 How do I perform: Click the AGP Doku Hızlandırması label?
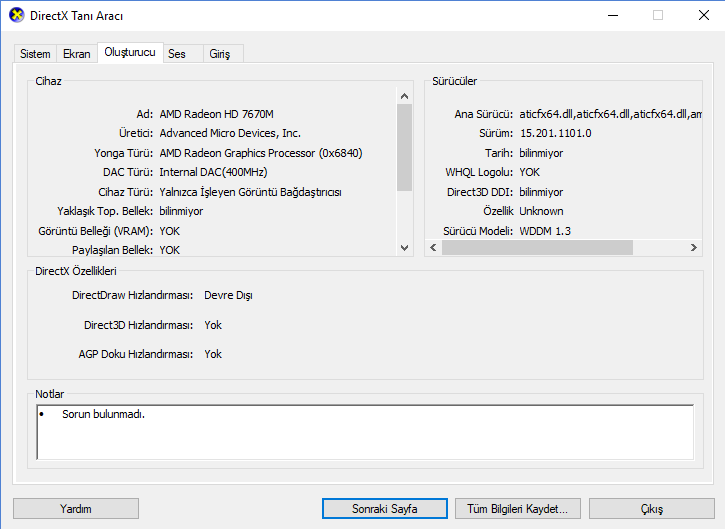[x=135, y=354]
